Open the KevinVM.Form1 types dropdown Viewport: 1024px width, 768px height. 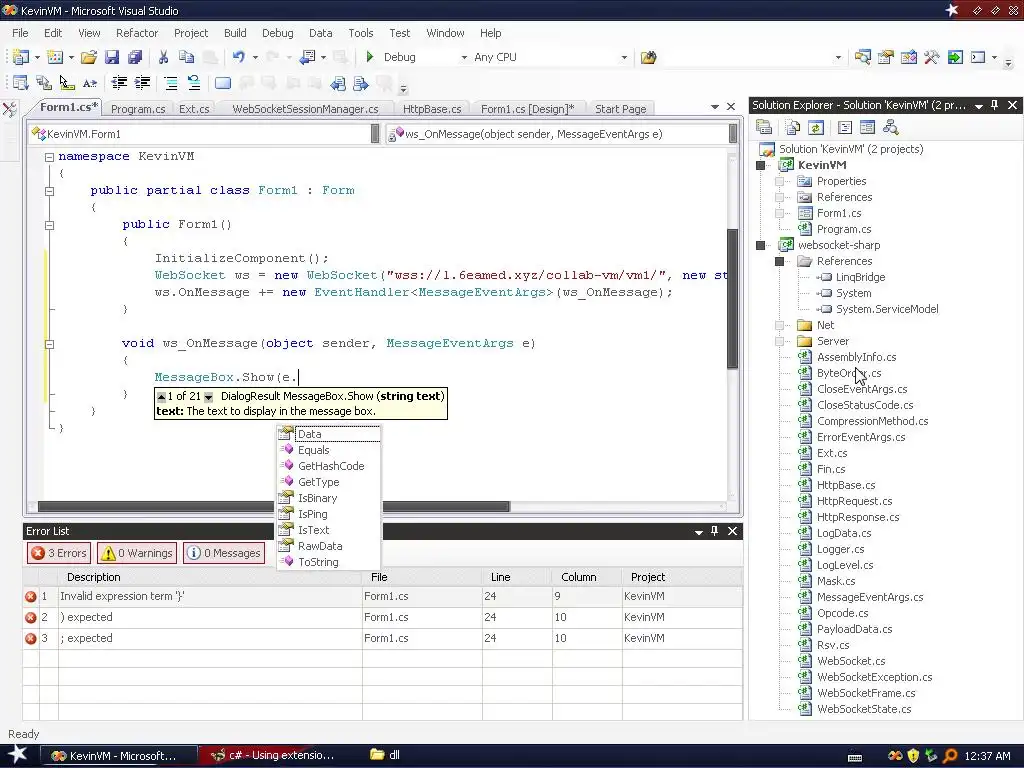tap(375, 134)
